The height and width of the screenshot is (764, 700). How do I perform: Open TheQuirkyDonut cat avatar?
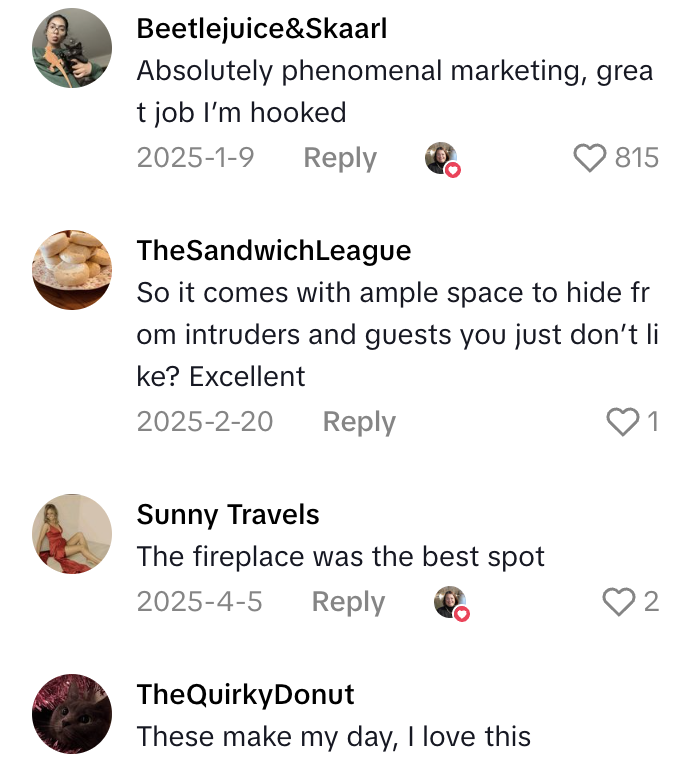tap(72, 713)
